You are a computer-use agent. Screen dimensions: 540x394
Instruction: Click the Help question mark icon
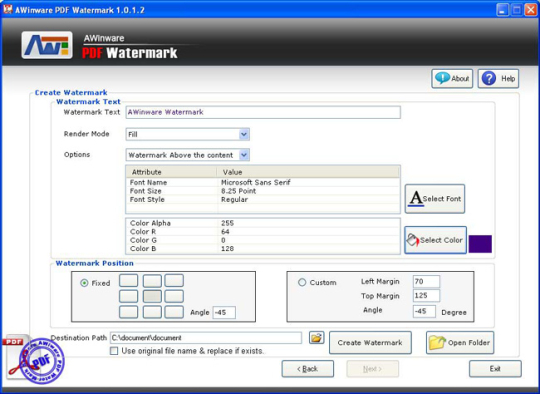click(489, 79)
